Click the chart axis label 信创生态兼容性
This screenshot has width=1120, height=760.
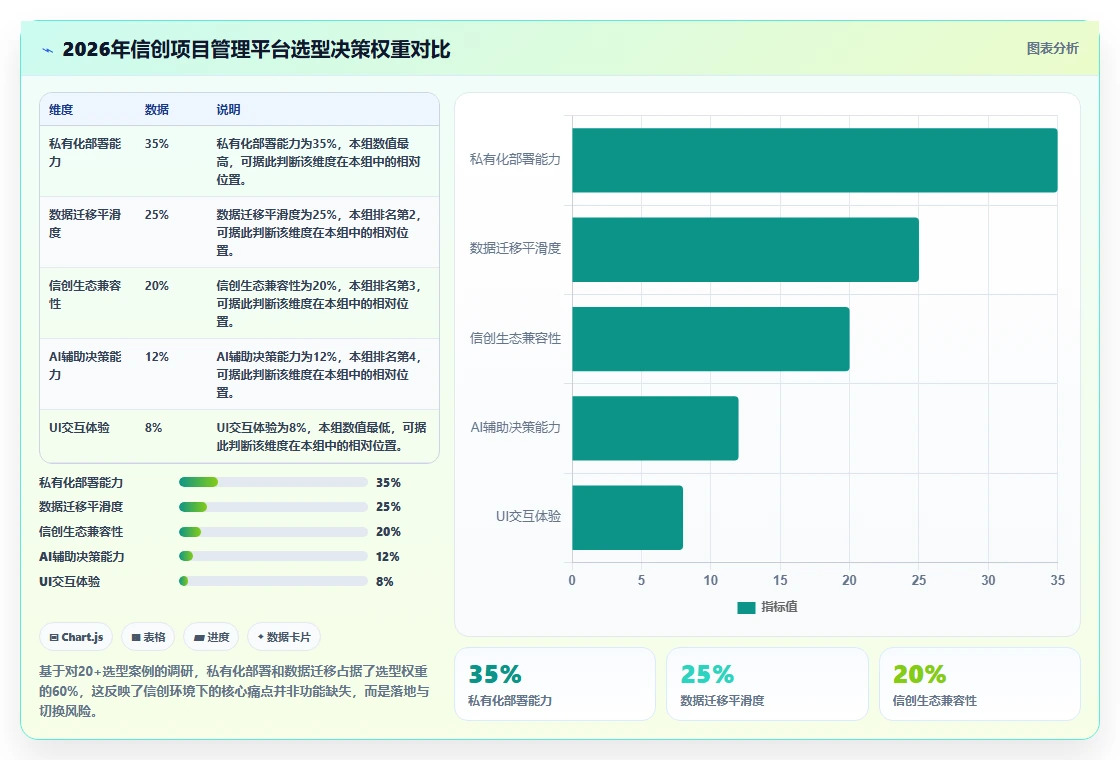(x=515, y=338)
